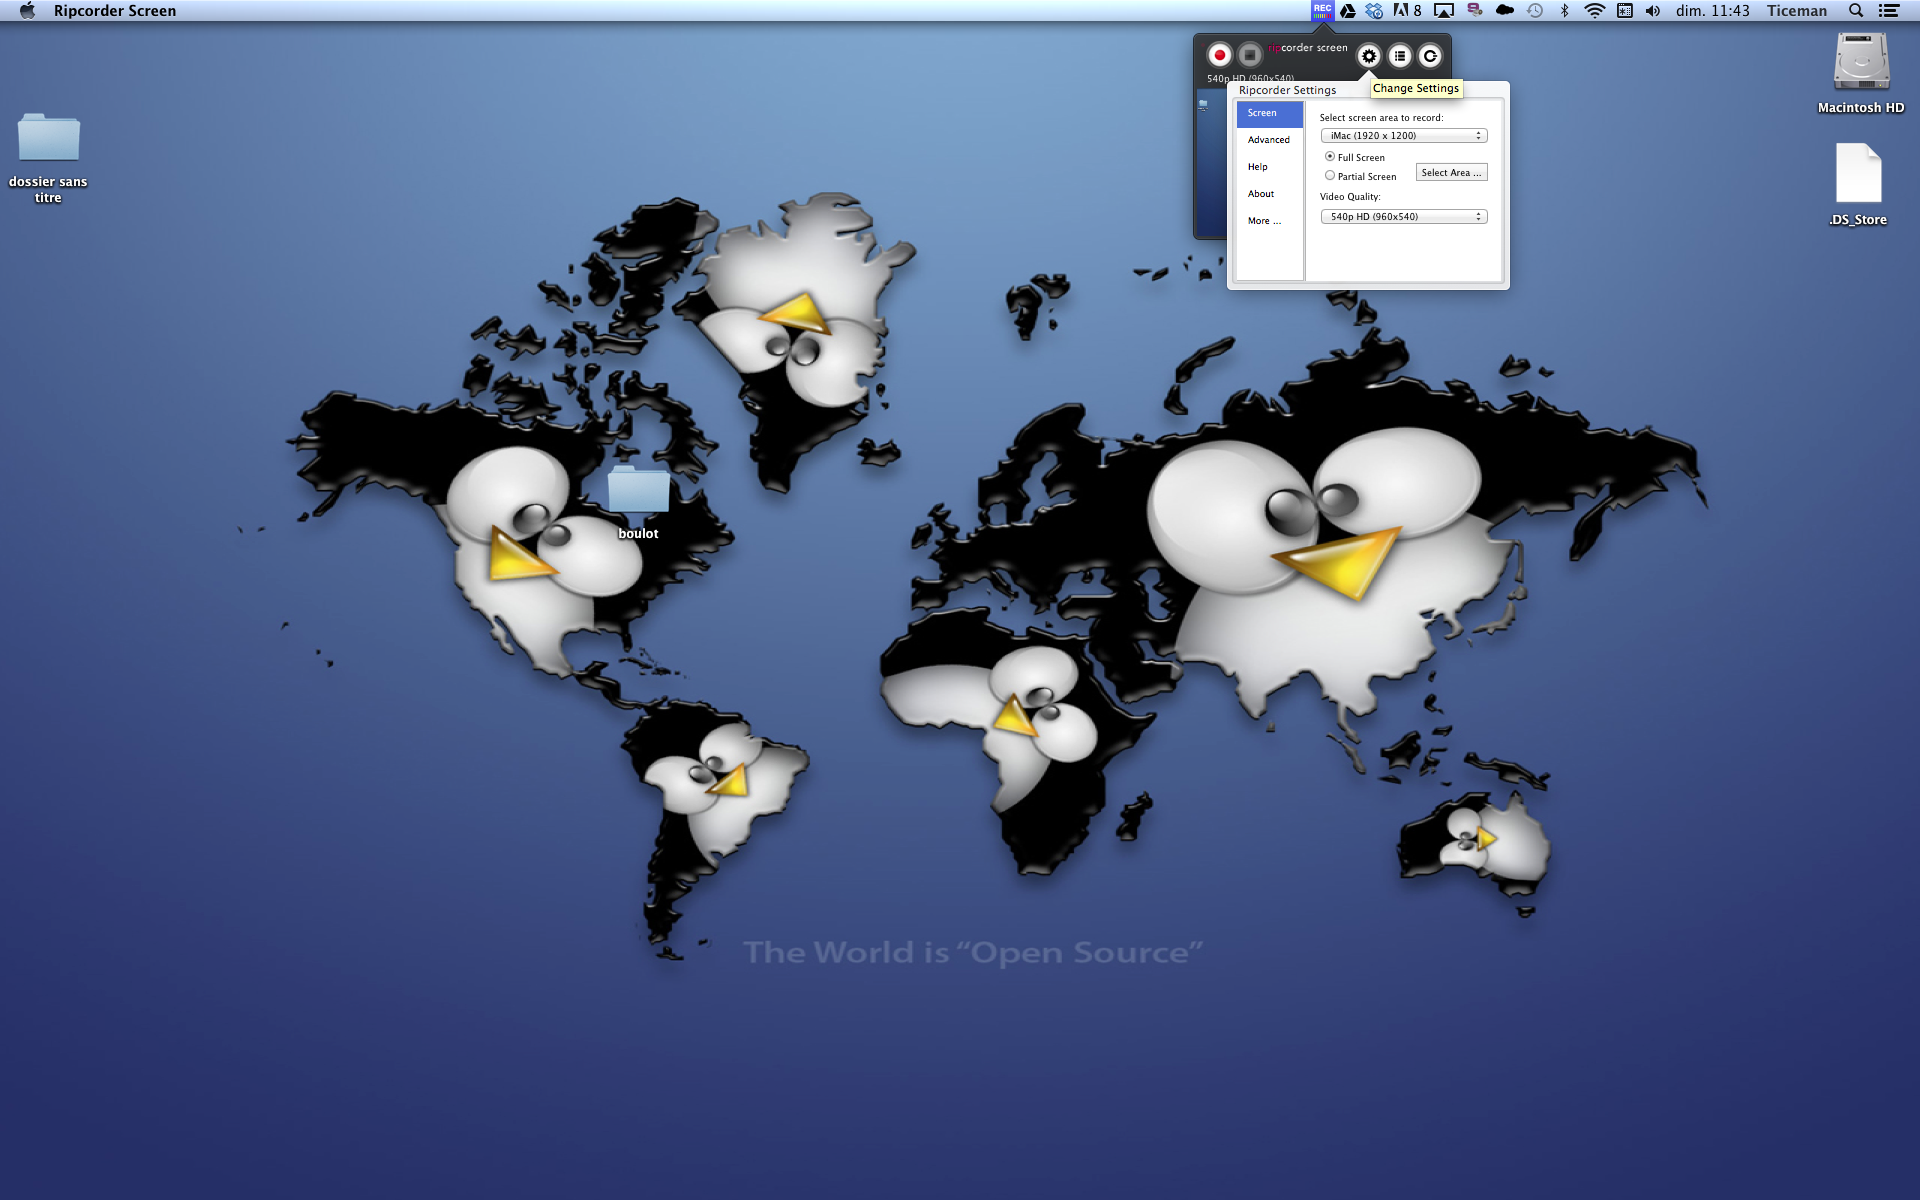Open the Help settings tab
Viewport: 1920px width, 1200px height.
click(1270, 167)
